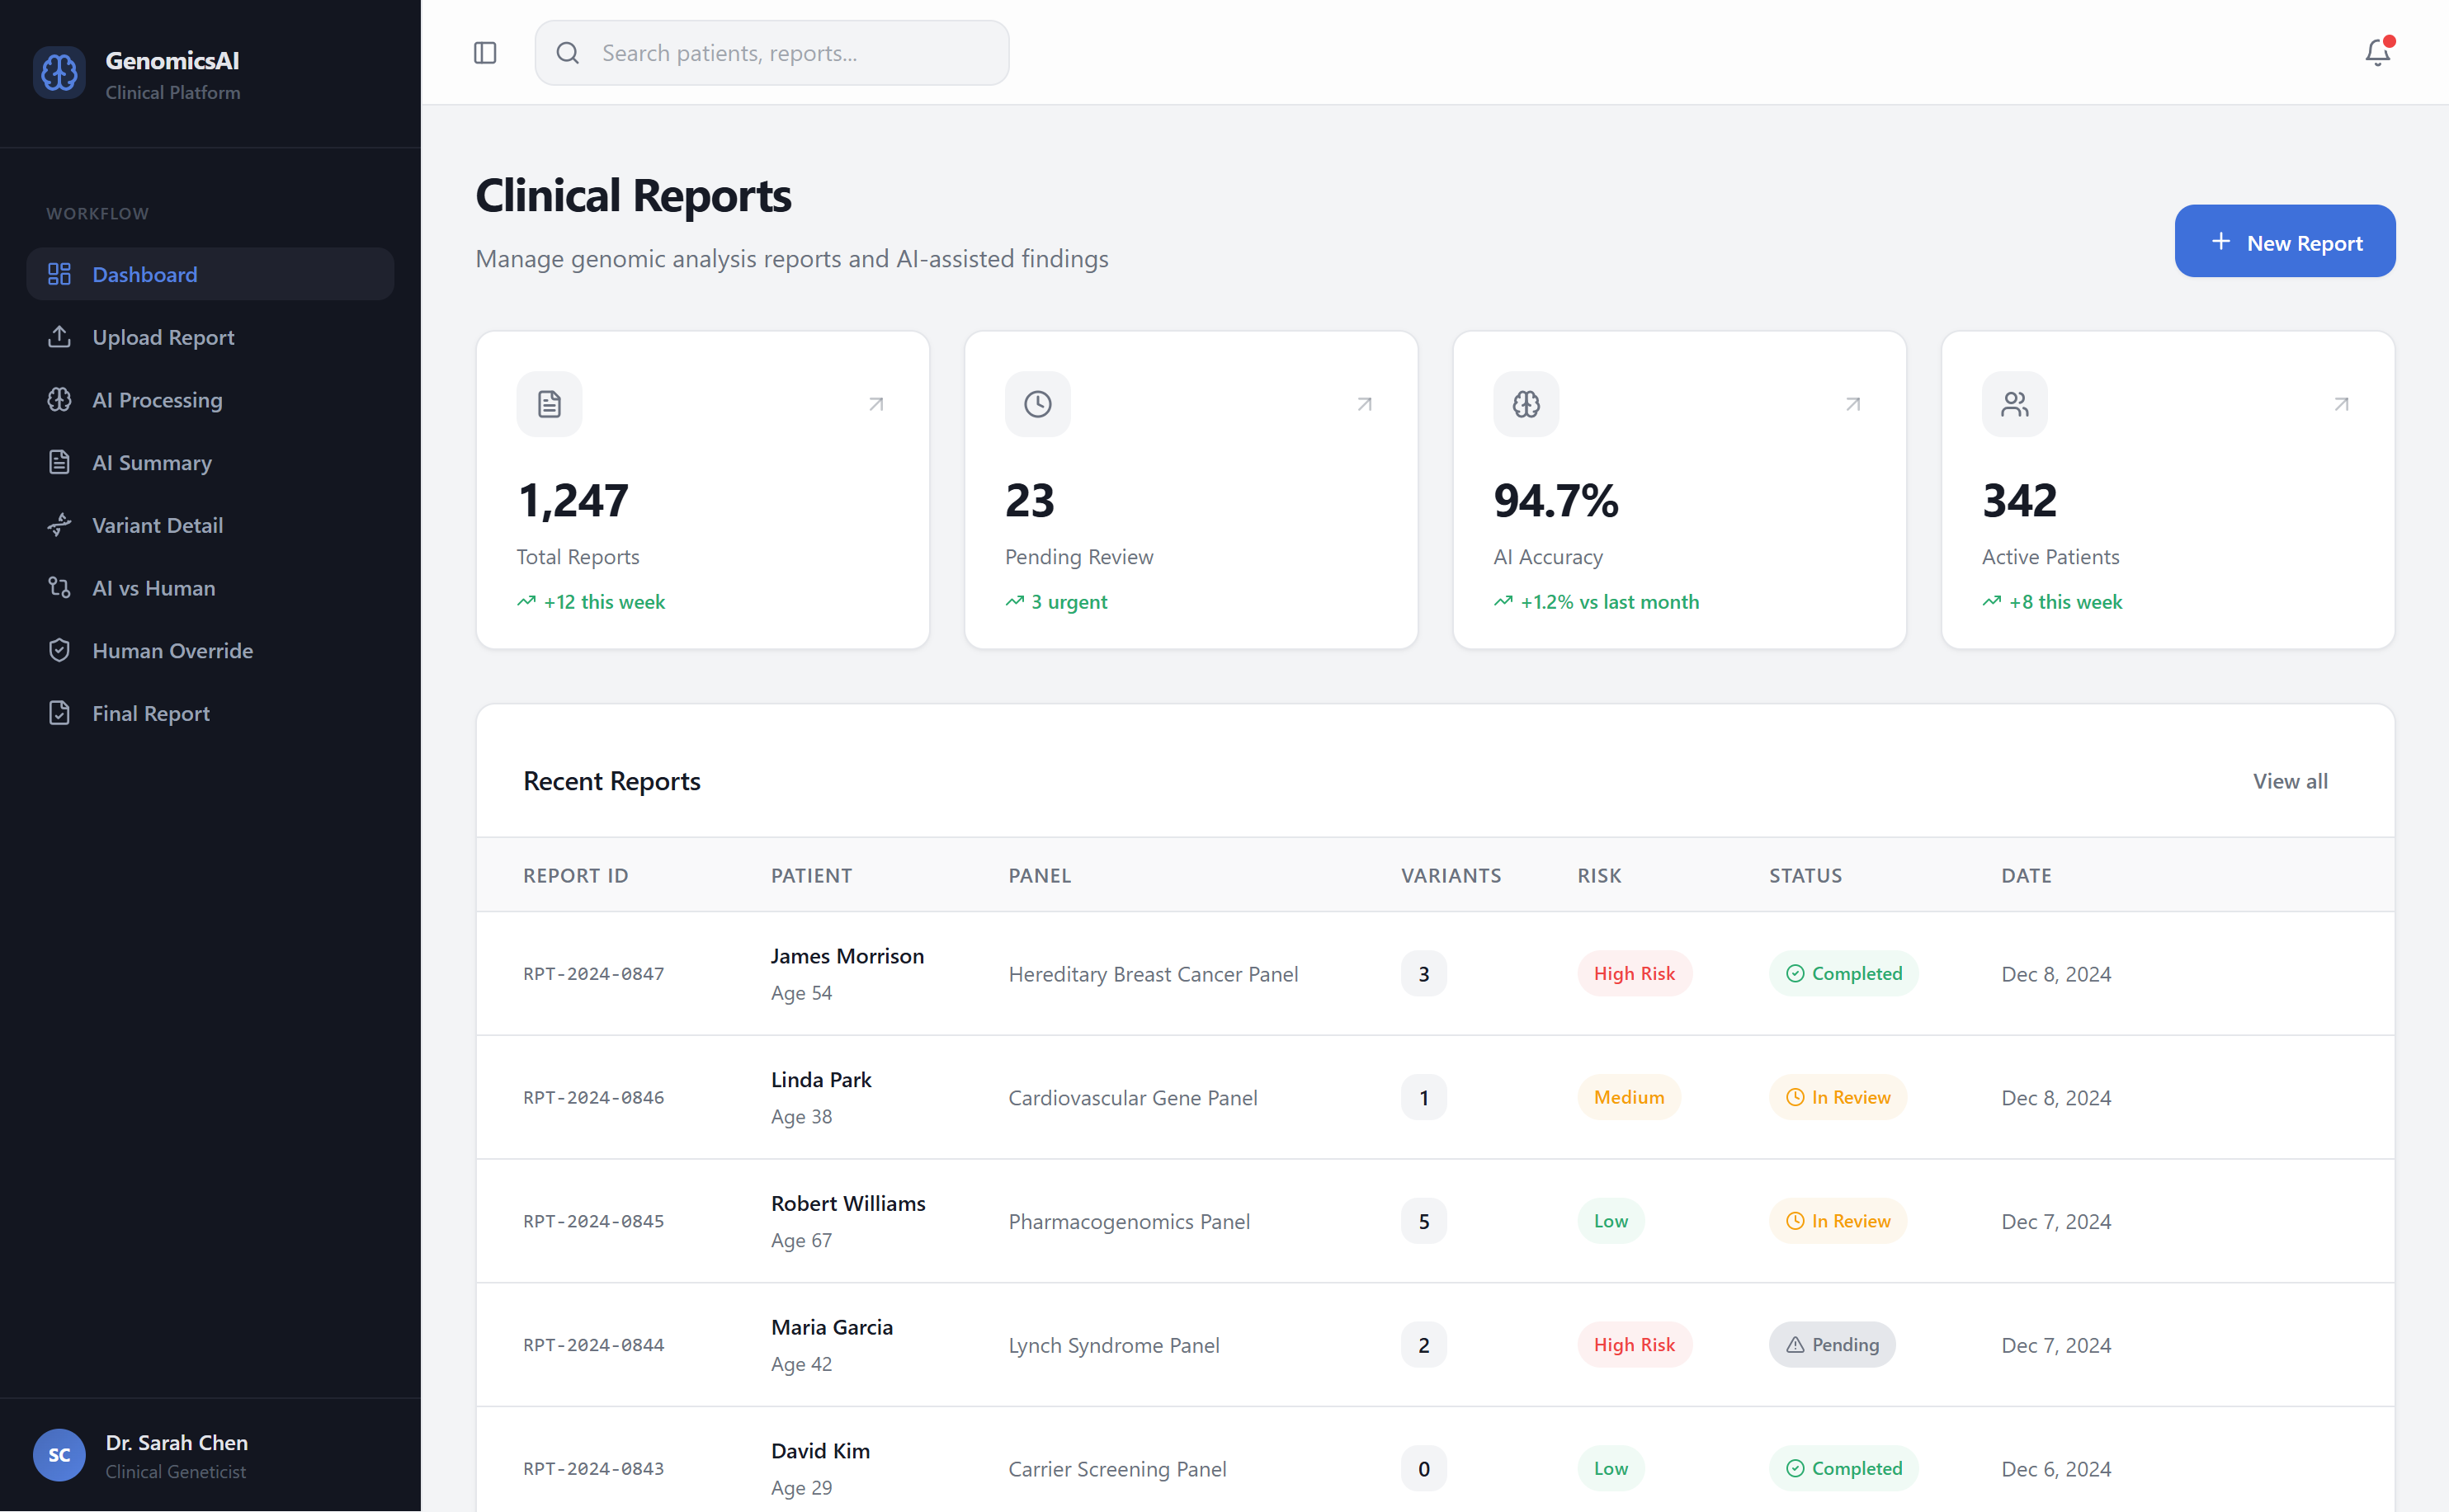
Task: Click variant count 5 for Robert Williams
Action: click(1424, 1221)
